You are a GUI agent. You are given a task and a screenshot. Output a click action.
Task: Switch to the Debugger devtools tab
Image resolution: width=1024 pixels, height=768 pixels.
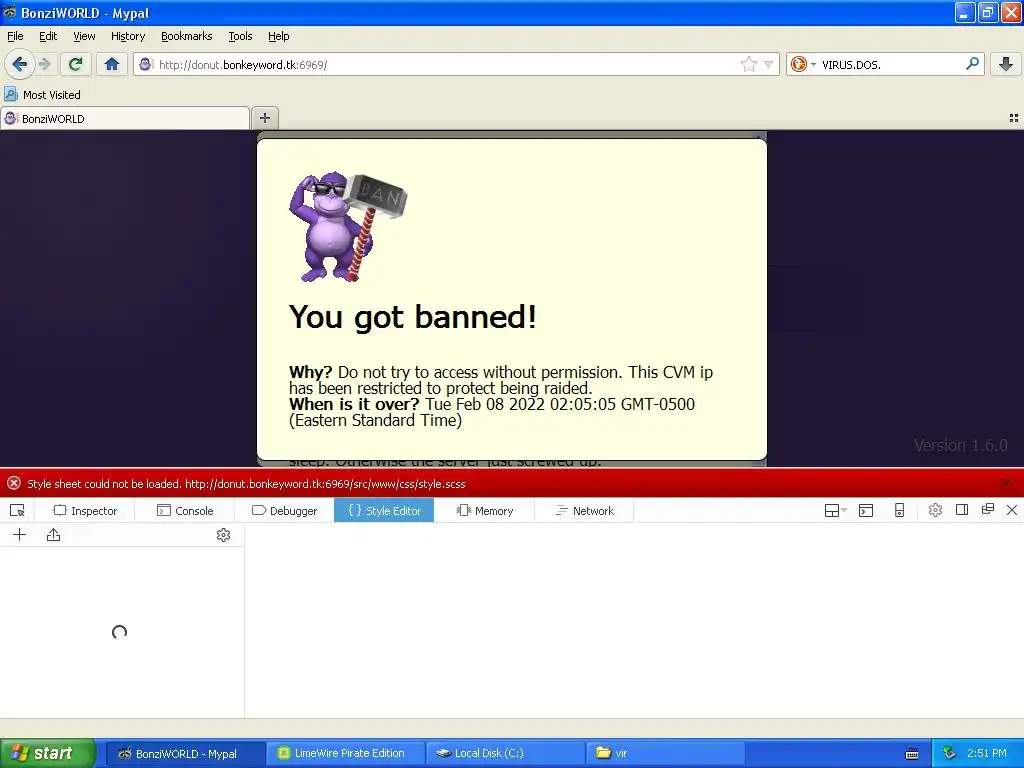[284, 511]
